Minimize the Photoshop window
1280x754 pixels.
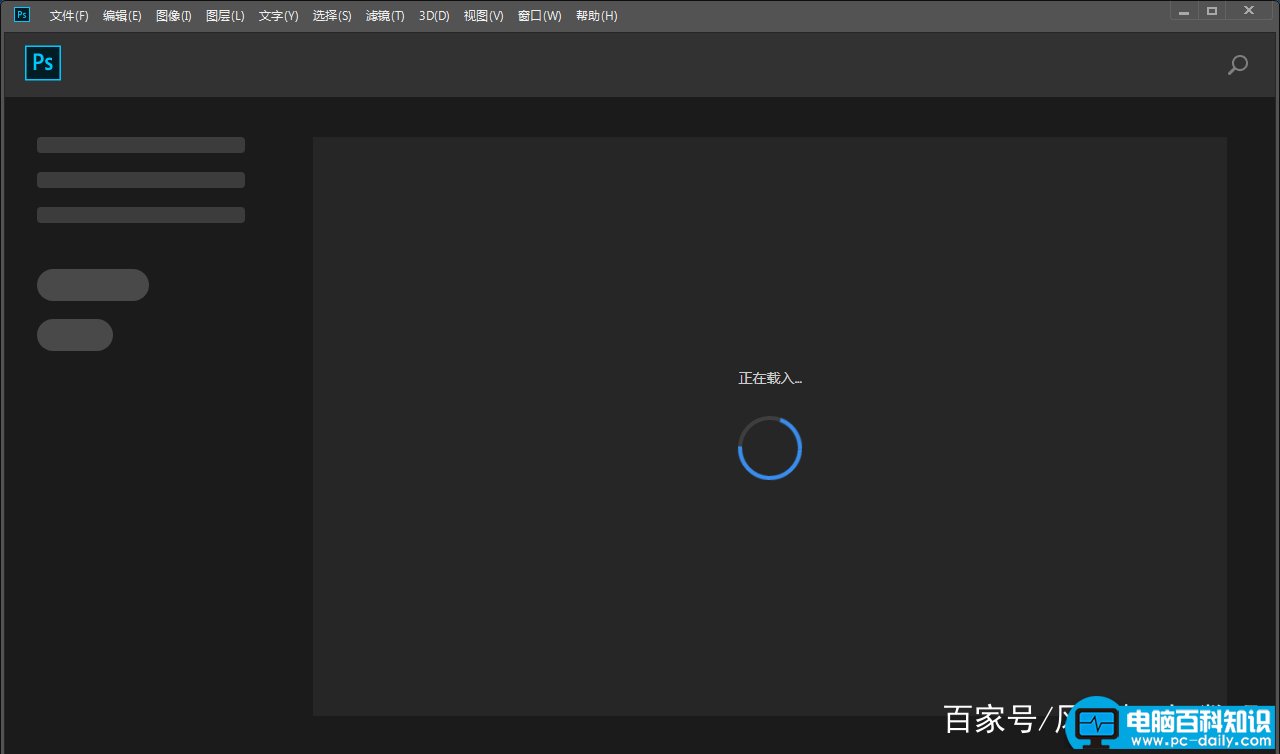(x=1184, y=11)
